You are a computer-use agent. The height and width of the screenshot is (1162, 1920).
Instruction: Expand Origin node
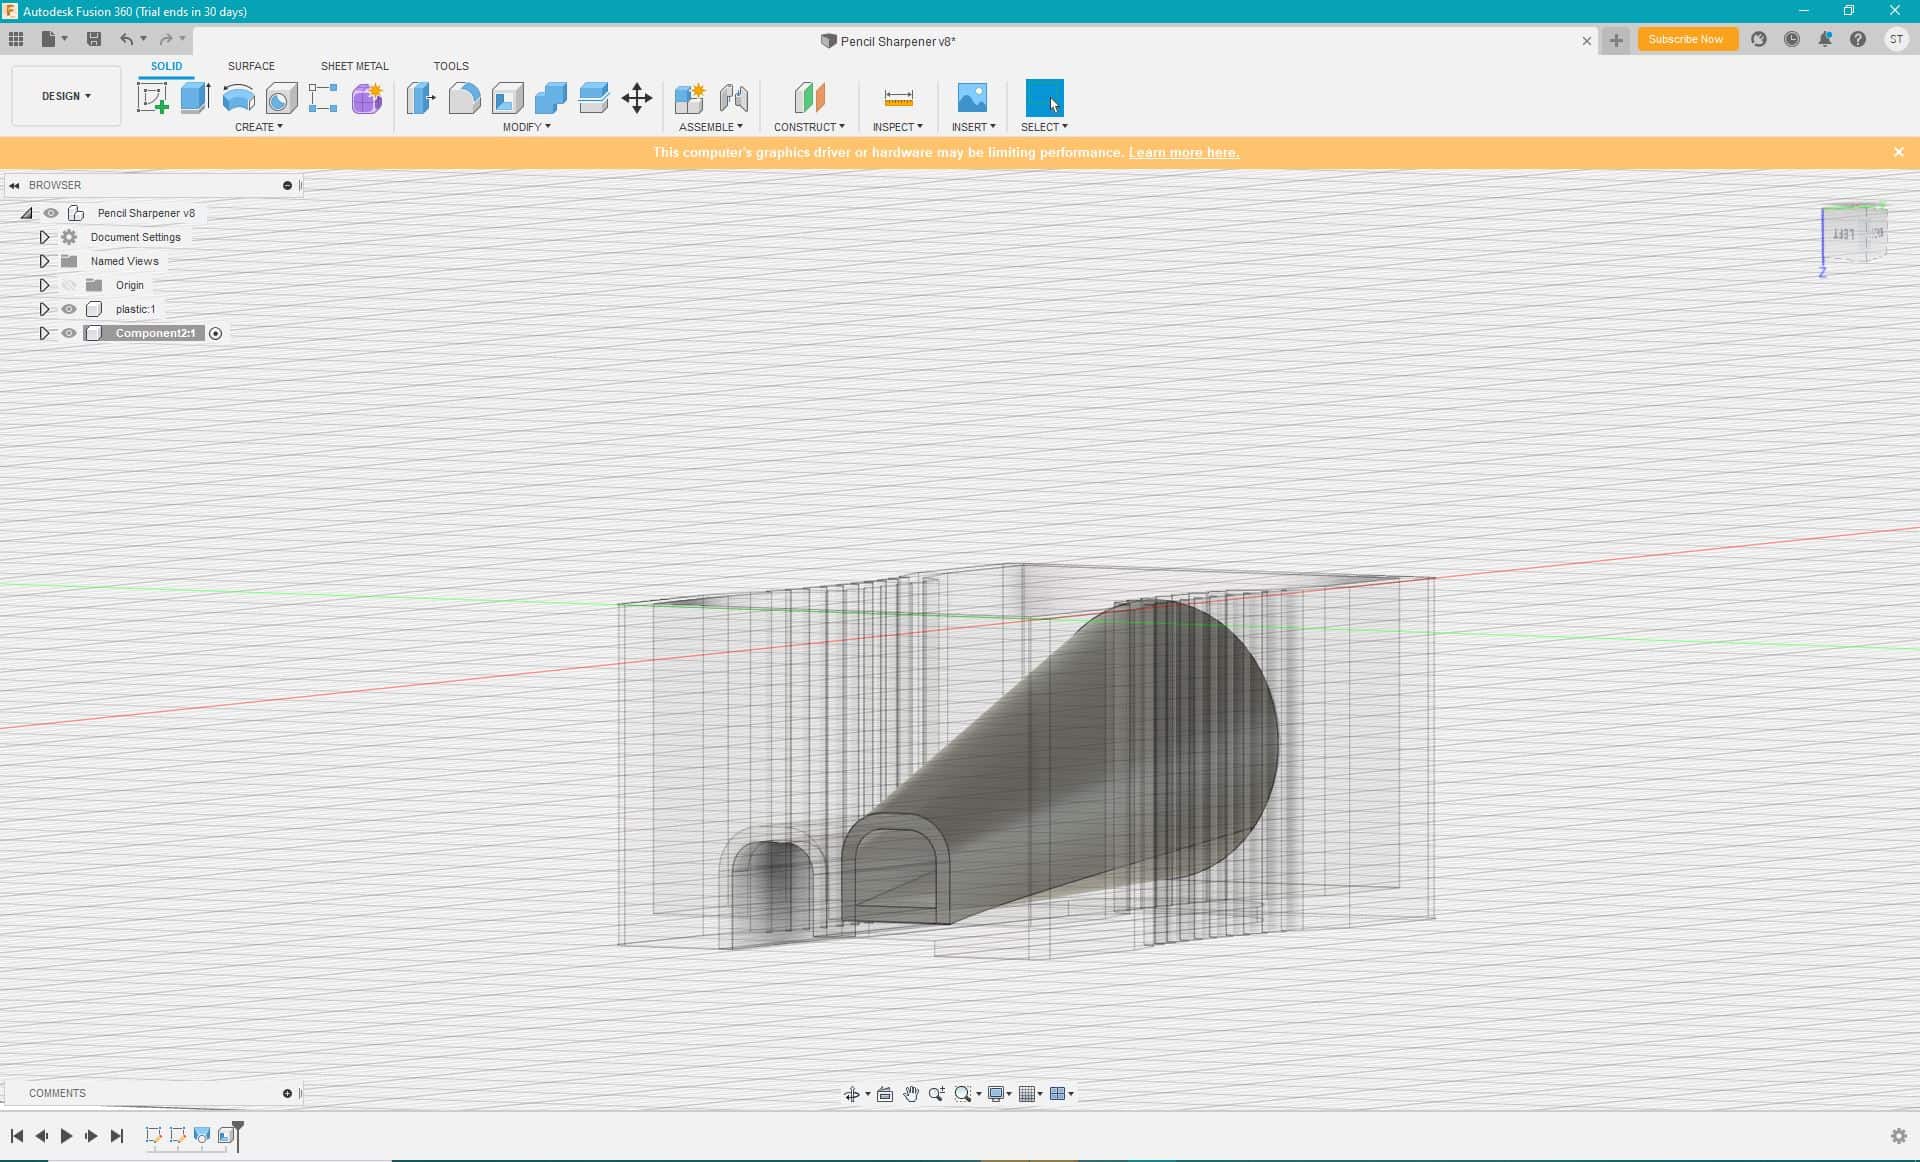44,285
